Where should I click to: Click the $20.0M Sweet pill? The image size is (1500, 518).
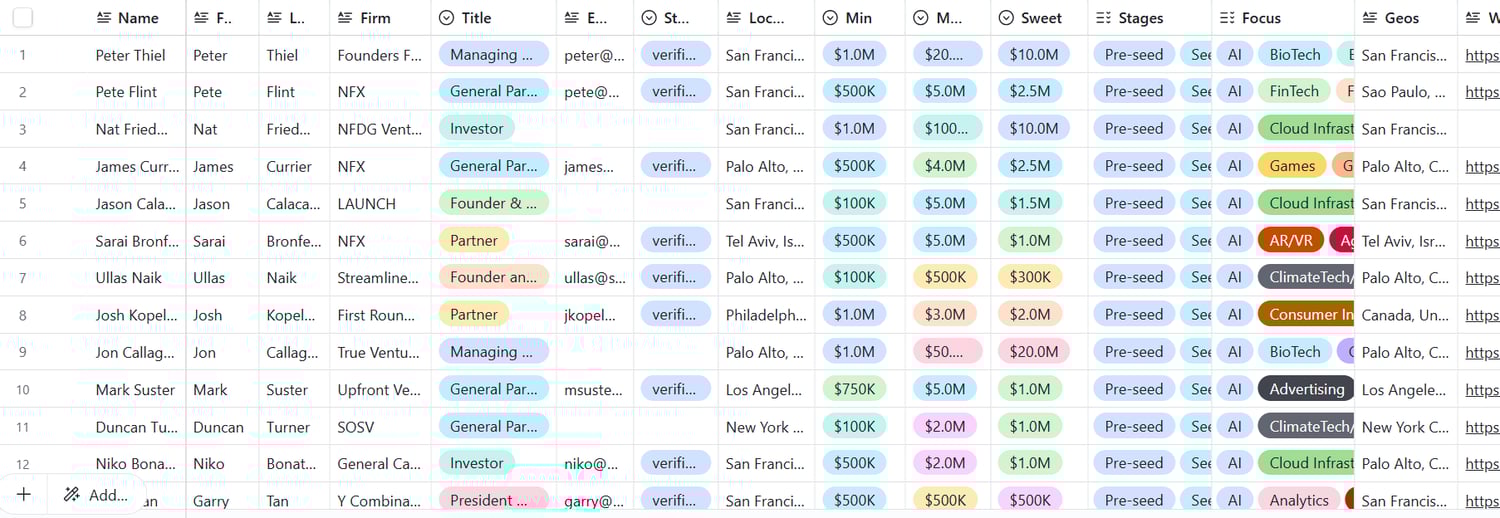pyautogui.click(x=1034, y=351)
